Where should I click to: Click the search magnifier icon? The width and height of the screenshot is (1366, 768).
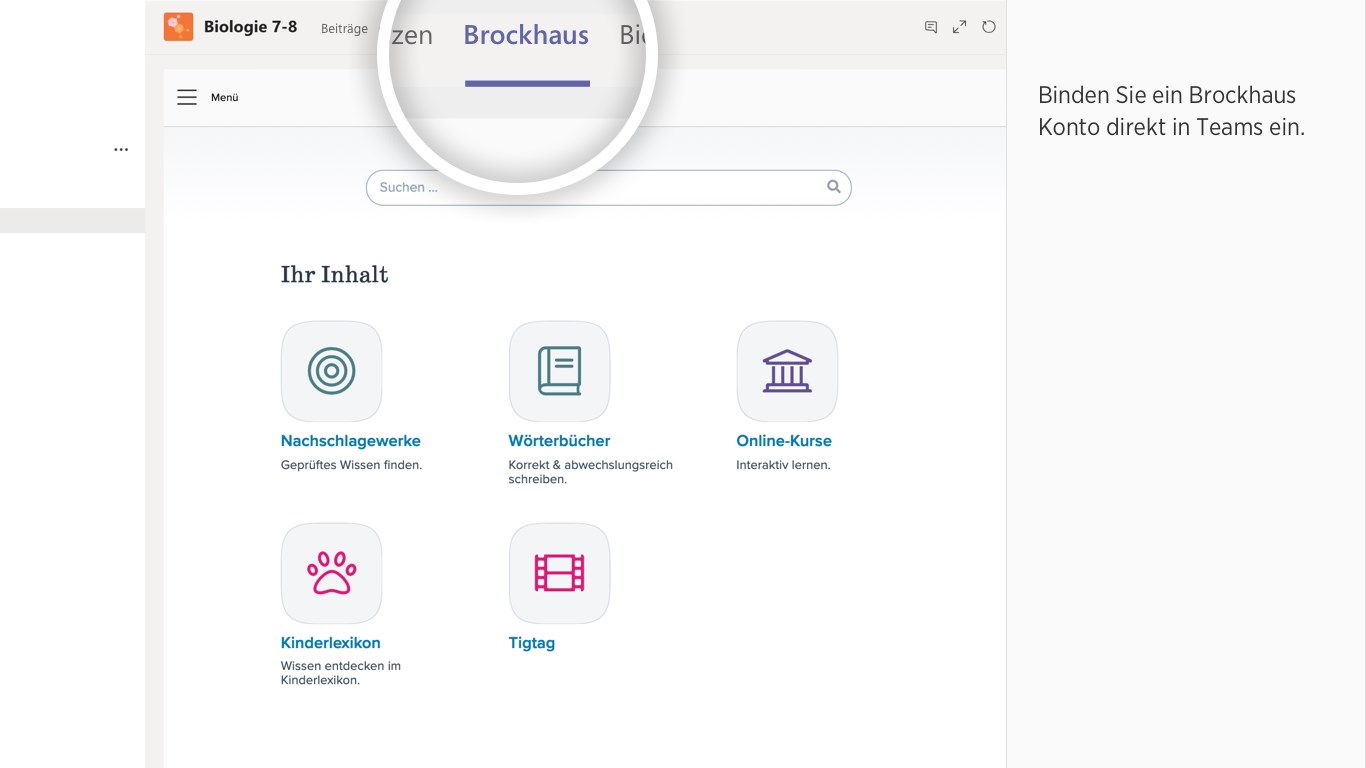pyautogui.click(x=834, y=187)
